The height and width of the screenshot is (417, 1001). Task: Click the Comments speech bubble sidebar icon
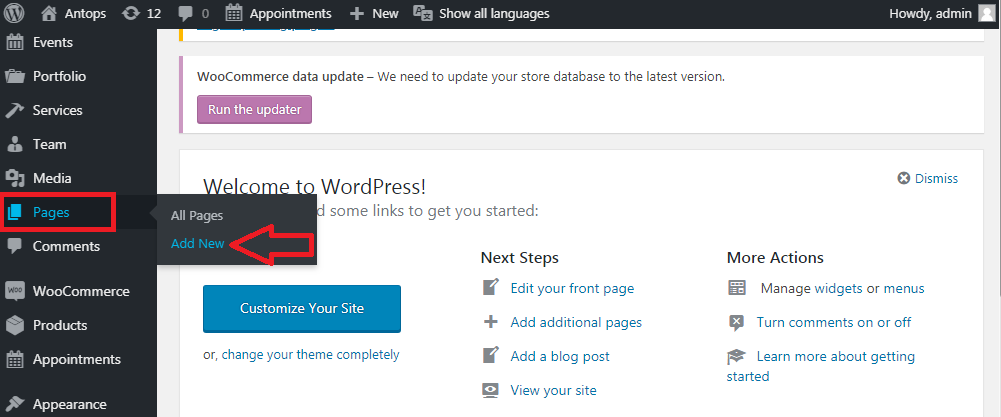[x=15, y=246]
